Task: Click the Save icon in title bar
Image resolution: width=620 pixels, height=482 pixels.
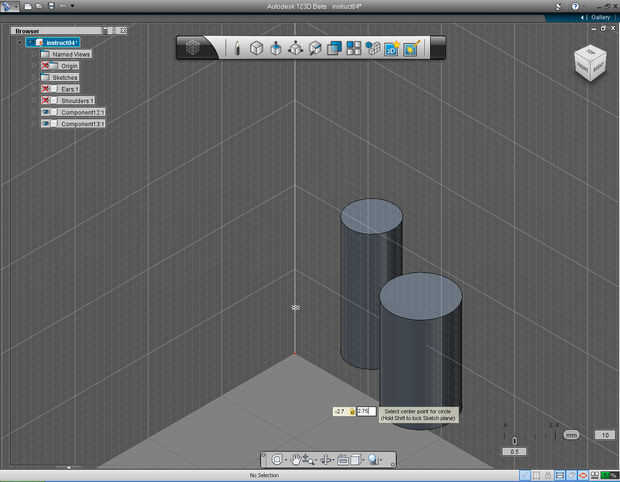Action: [x=51, y=6]
